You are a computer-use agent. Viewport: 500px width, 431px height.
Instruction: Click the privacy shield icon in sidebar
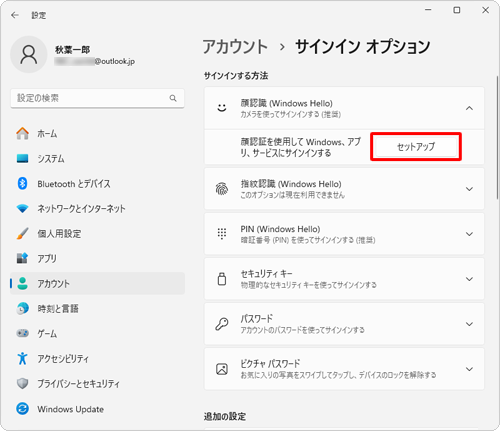(x=22, y=383)
